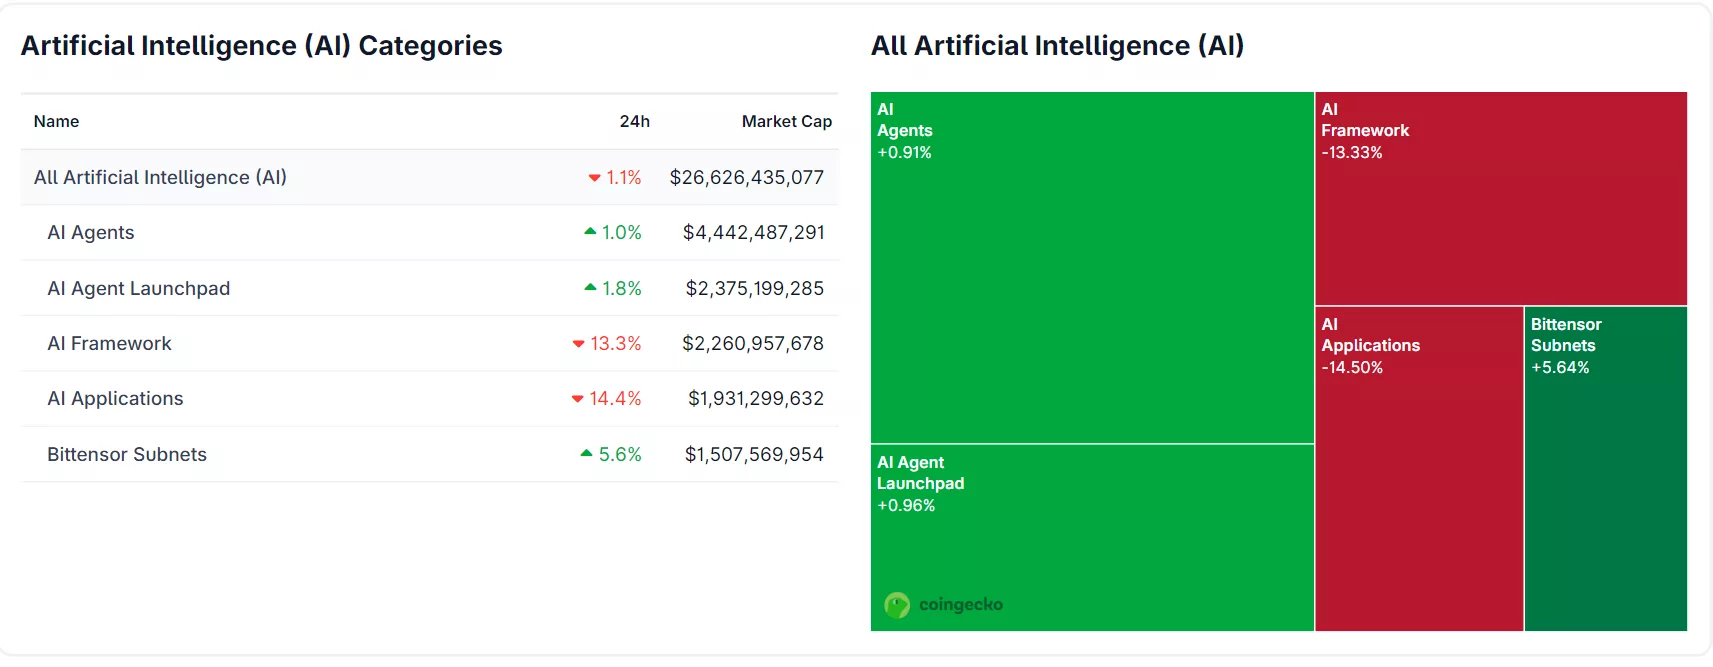Open the Bittensor Subnets category row

(127, 454)
